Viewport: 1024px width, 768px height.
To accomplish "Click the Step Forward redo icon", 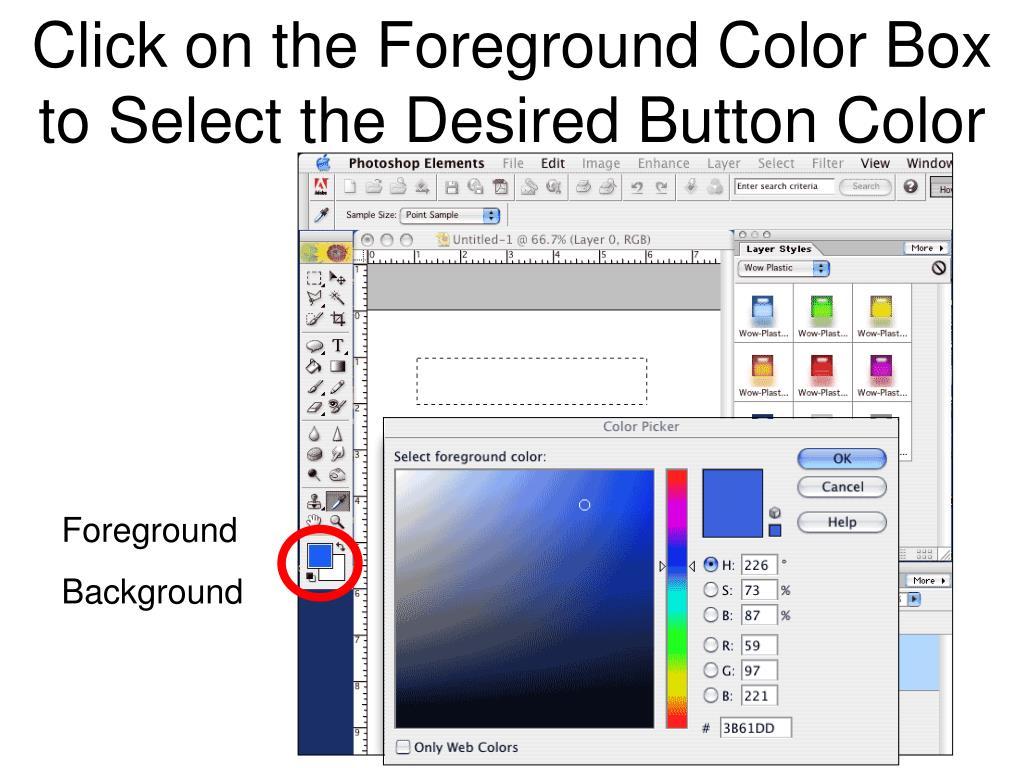I will (662, 188).
